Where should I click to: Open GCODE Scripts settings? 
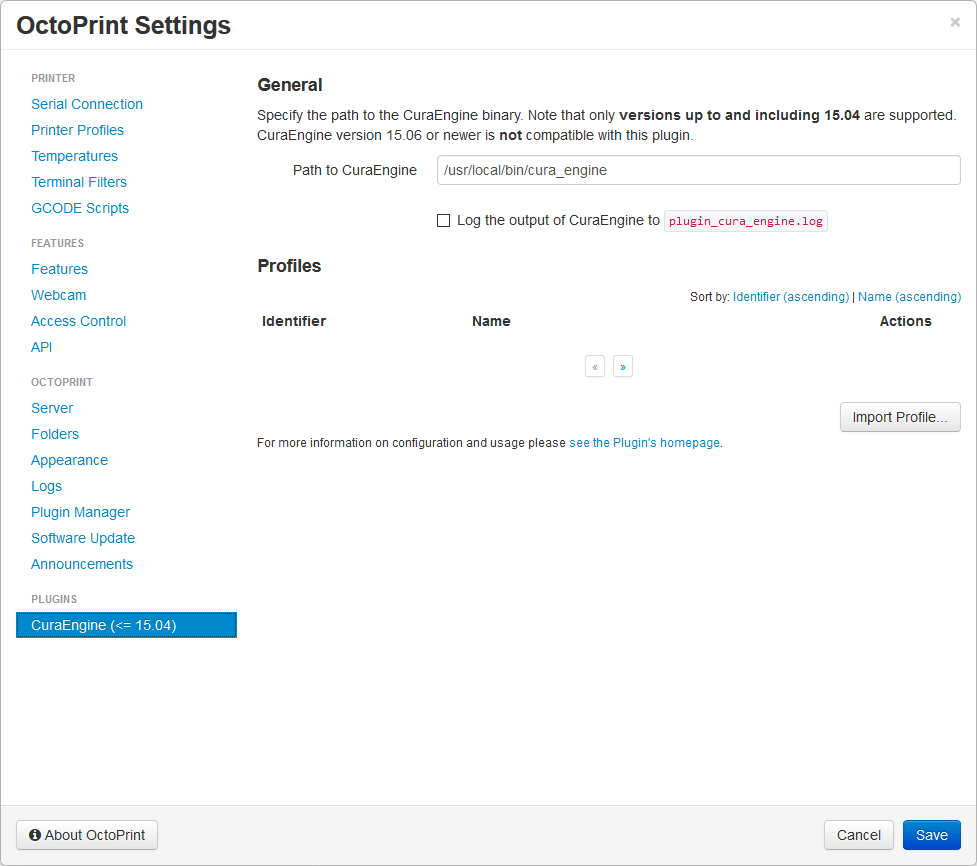click(80, 208)
